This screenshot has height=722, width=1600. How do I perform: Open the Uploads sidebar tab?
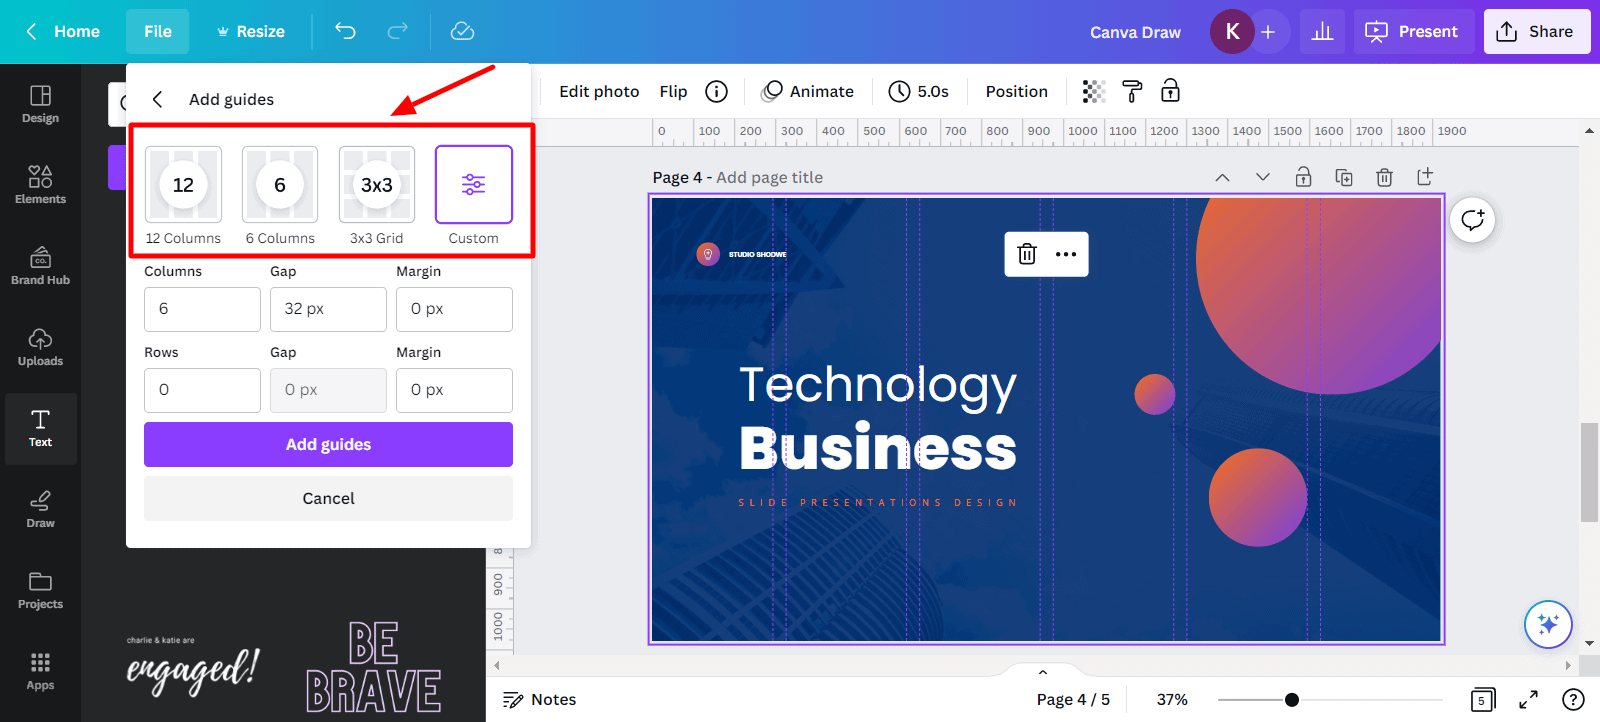[40, 348]
